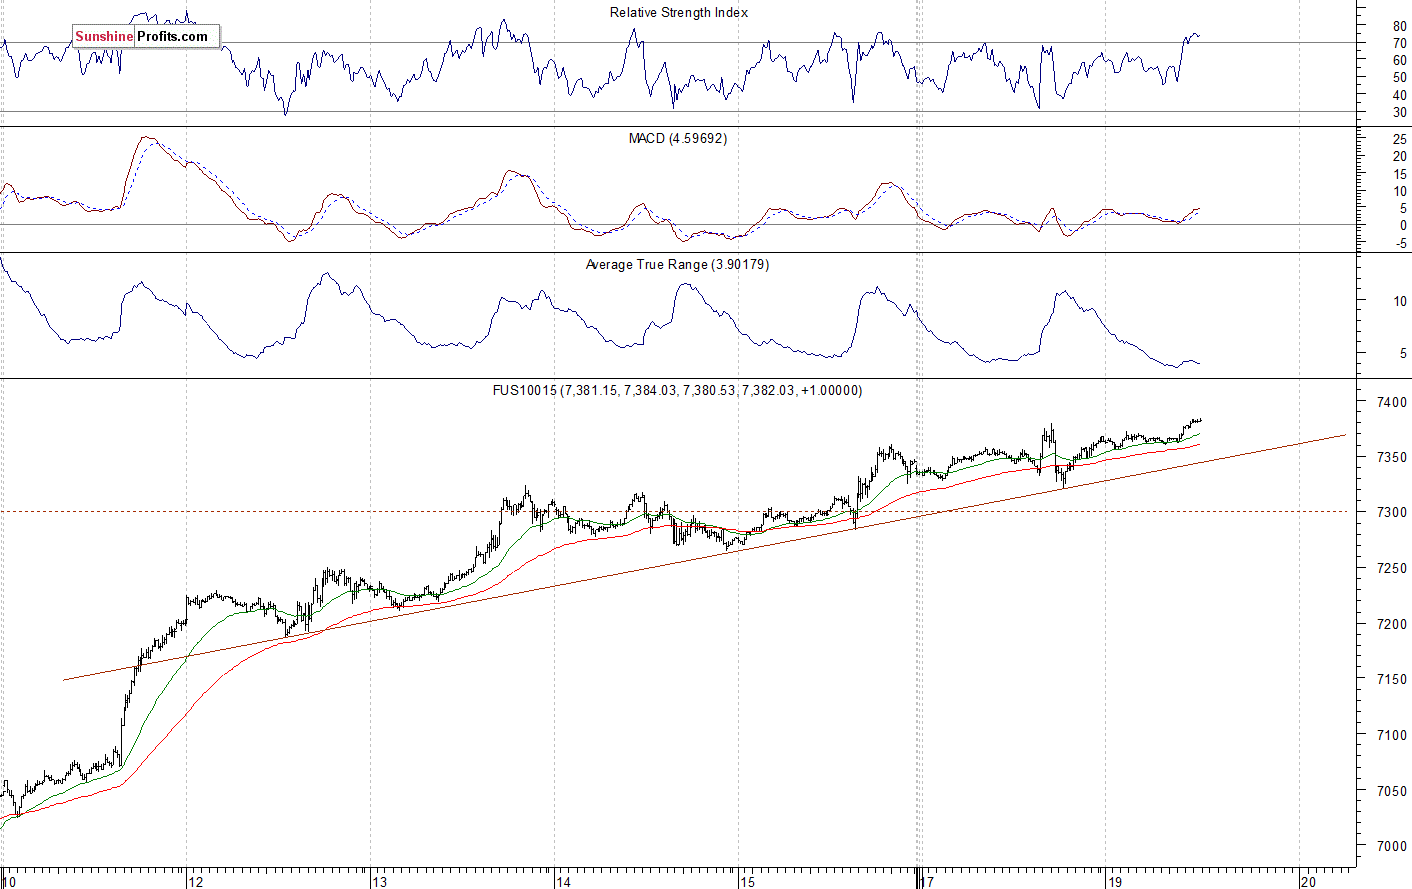
Task: Select the Relative Strength Index title
Action: pos(679,13)
